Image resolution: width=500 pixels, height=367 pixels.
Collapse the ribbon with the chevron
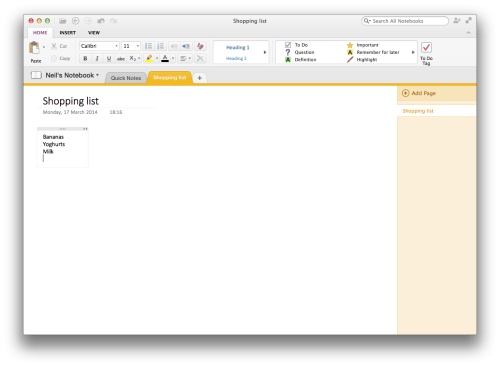click(468, 33)
